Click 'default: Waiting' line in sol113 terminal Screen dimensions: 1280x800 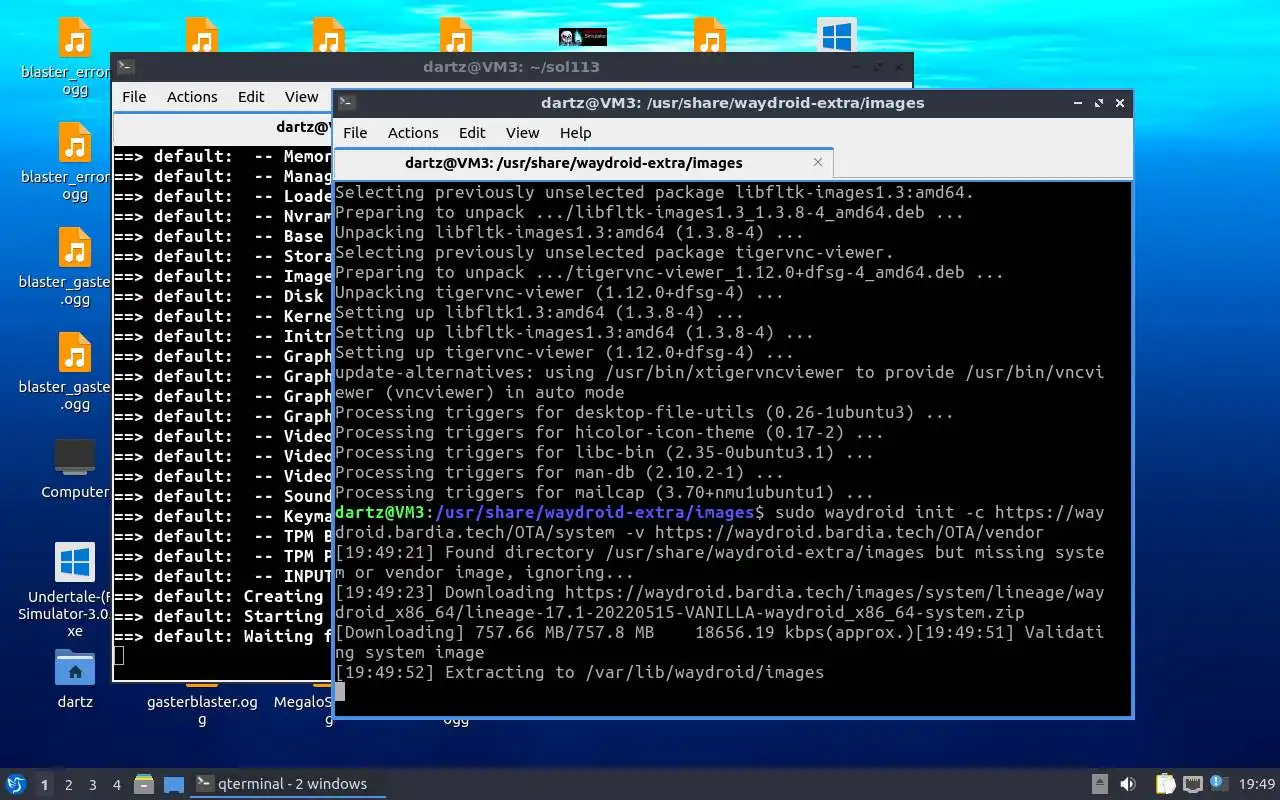223,636
